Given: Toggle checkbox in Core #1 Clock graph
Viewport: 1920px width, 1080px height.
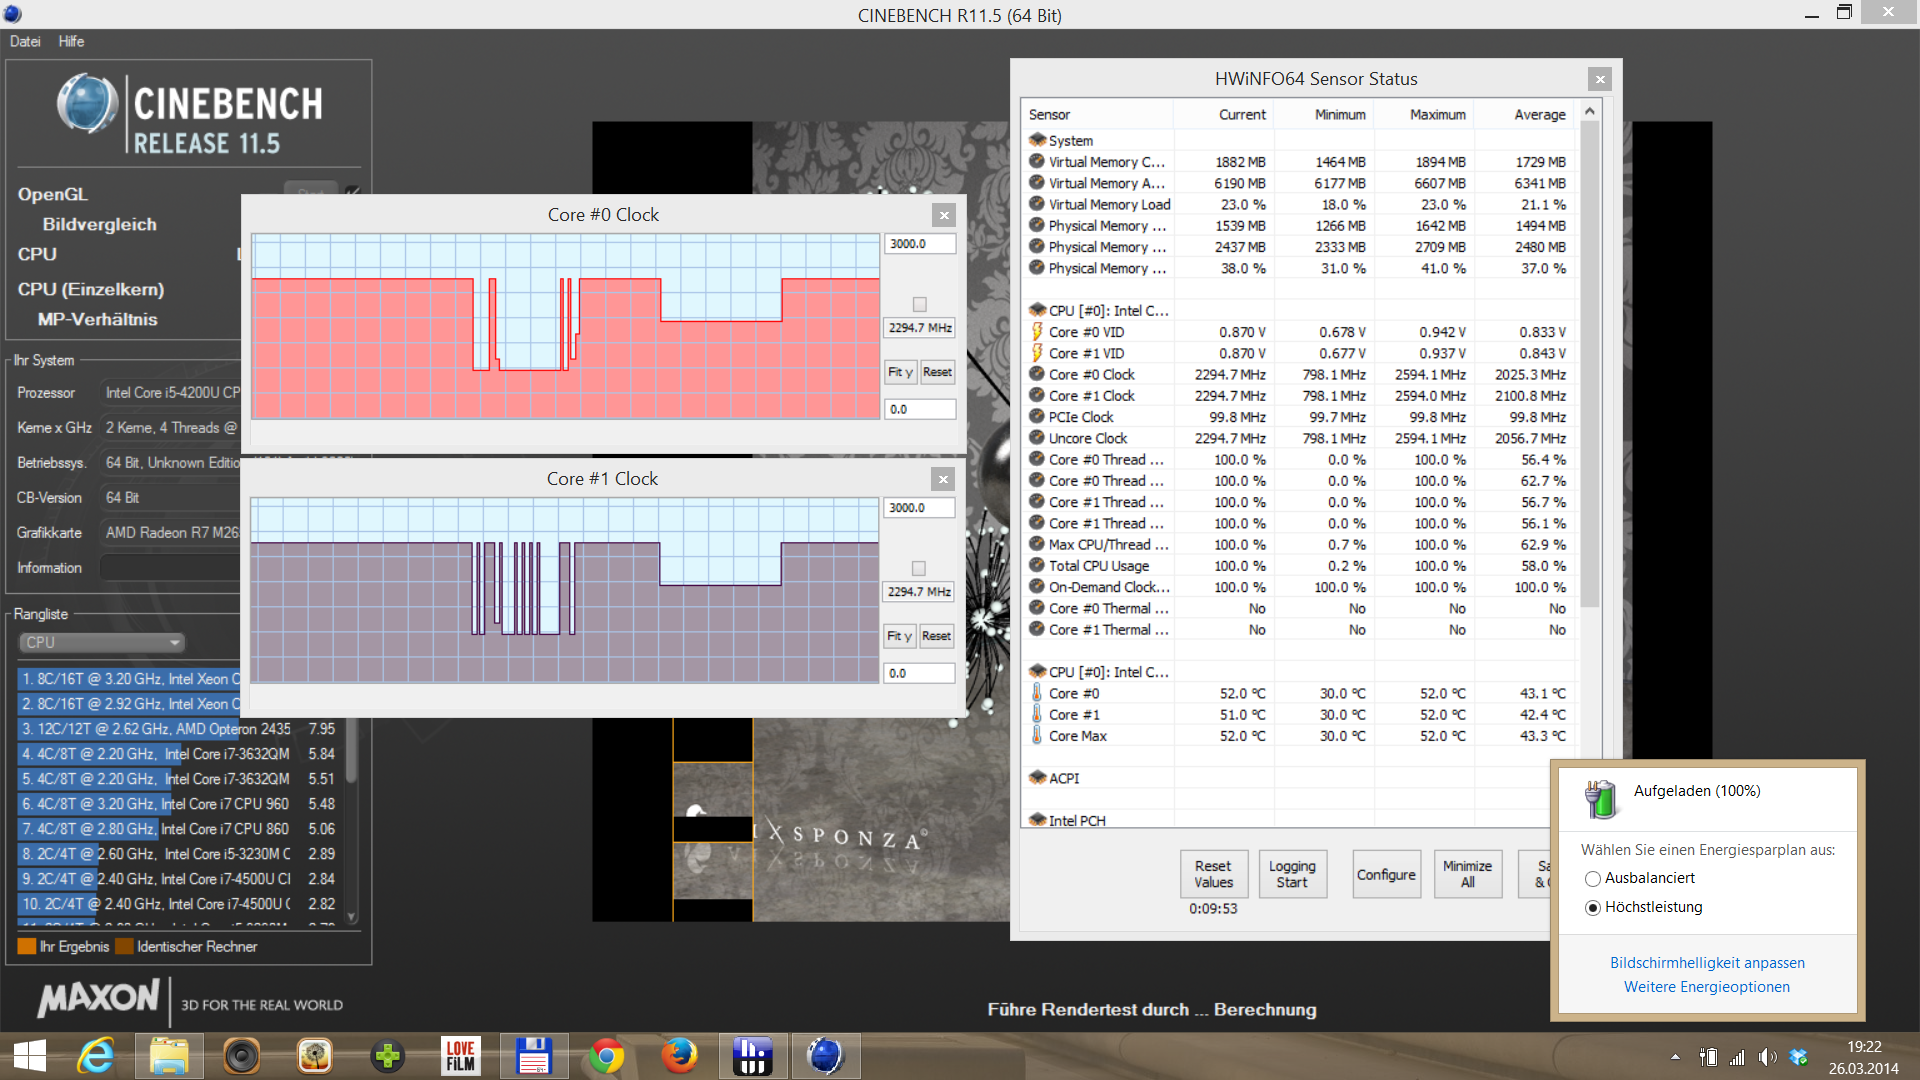Looking at the screenshot, I should tap(919, 568).
